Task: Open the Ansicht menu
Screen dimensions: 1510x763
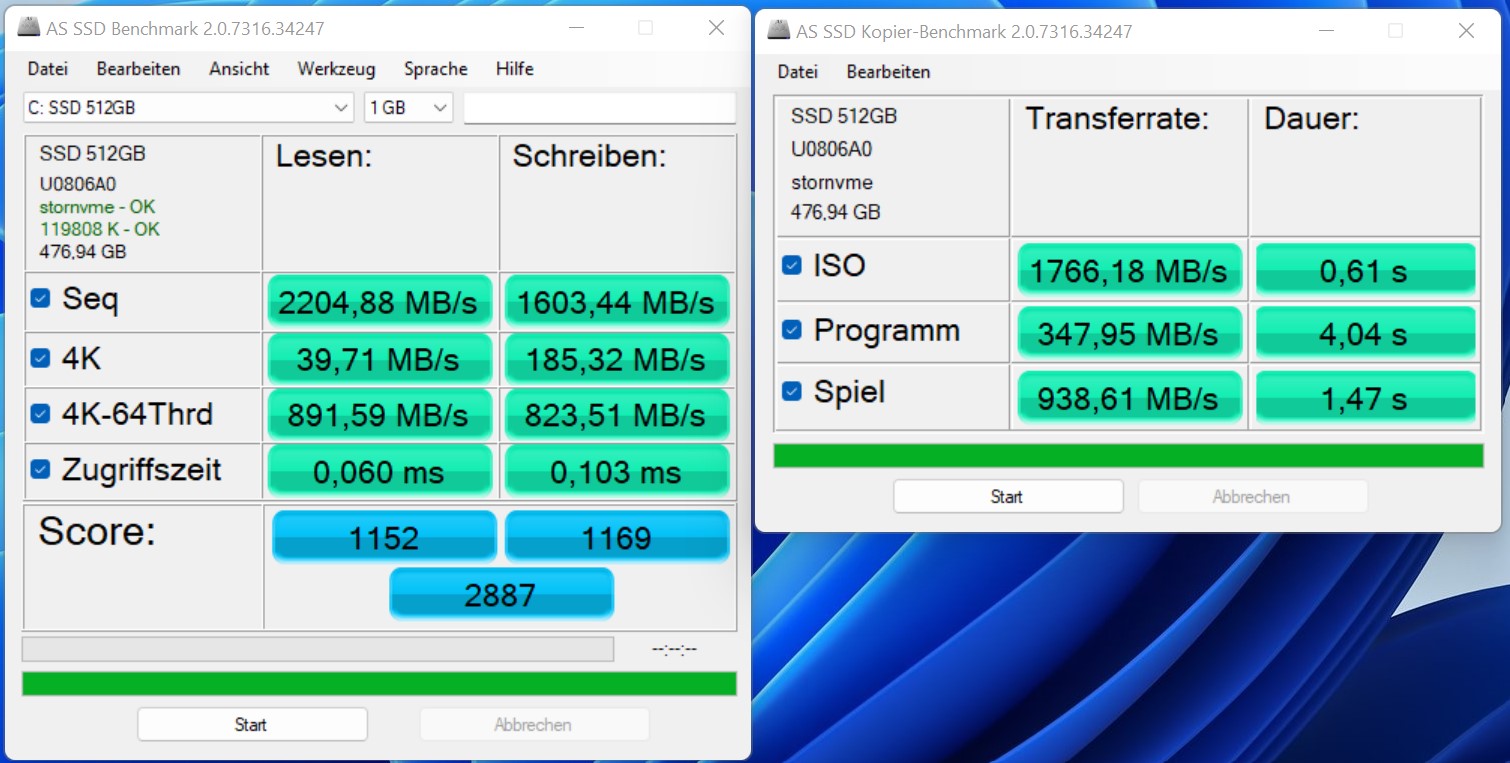Action: coord(239,69)
